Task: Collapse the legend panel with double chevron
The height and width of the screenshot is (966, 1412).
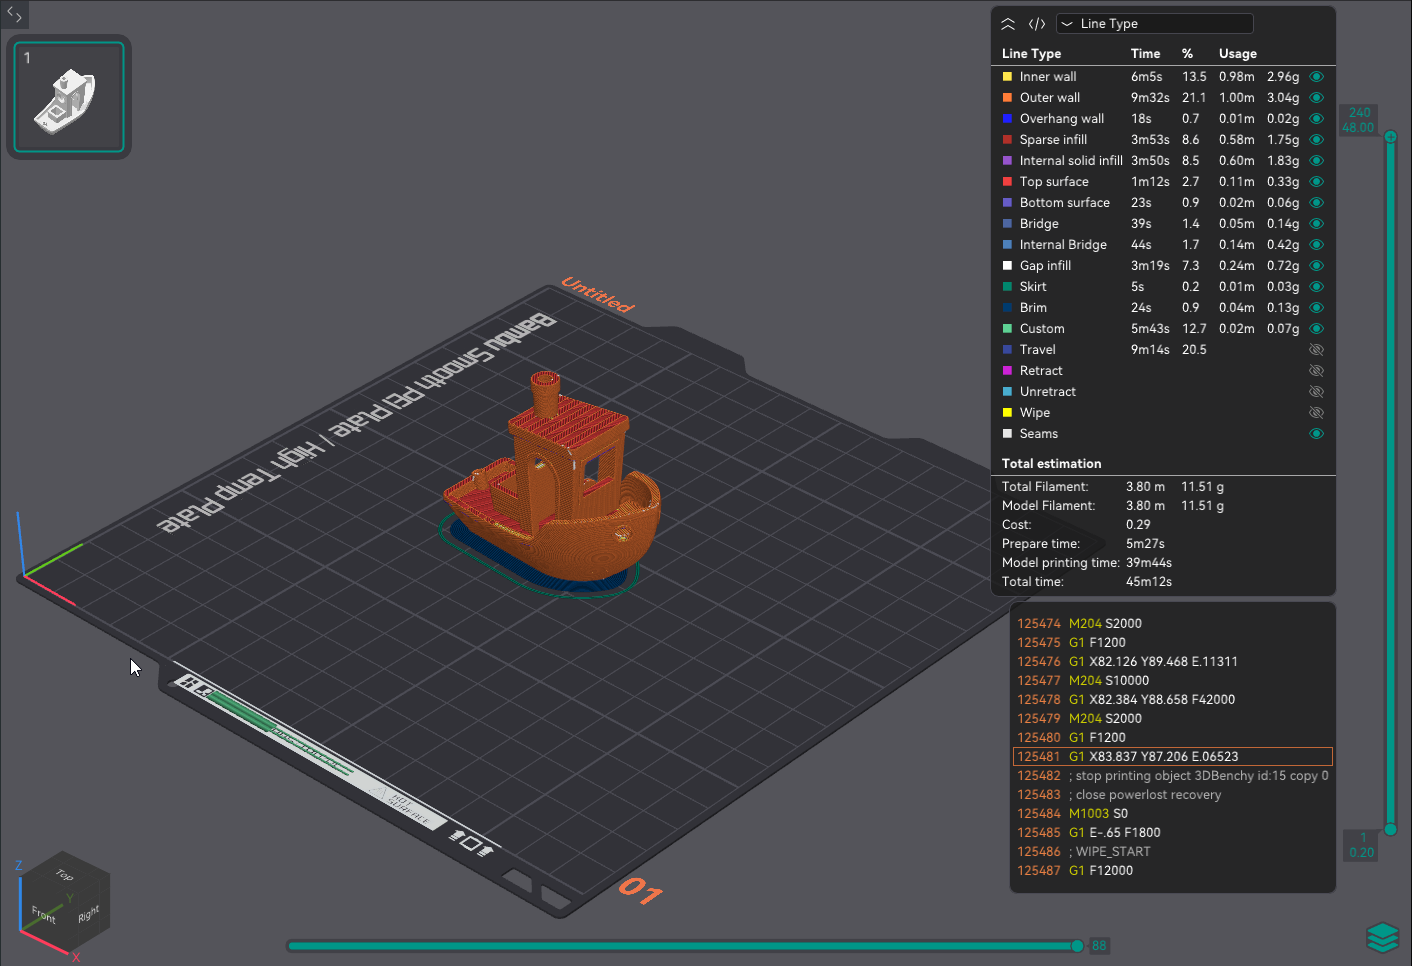Action: (1008, 24)
